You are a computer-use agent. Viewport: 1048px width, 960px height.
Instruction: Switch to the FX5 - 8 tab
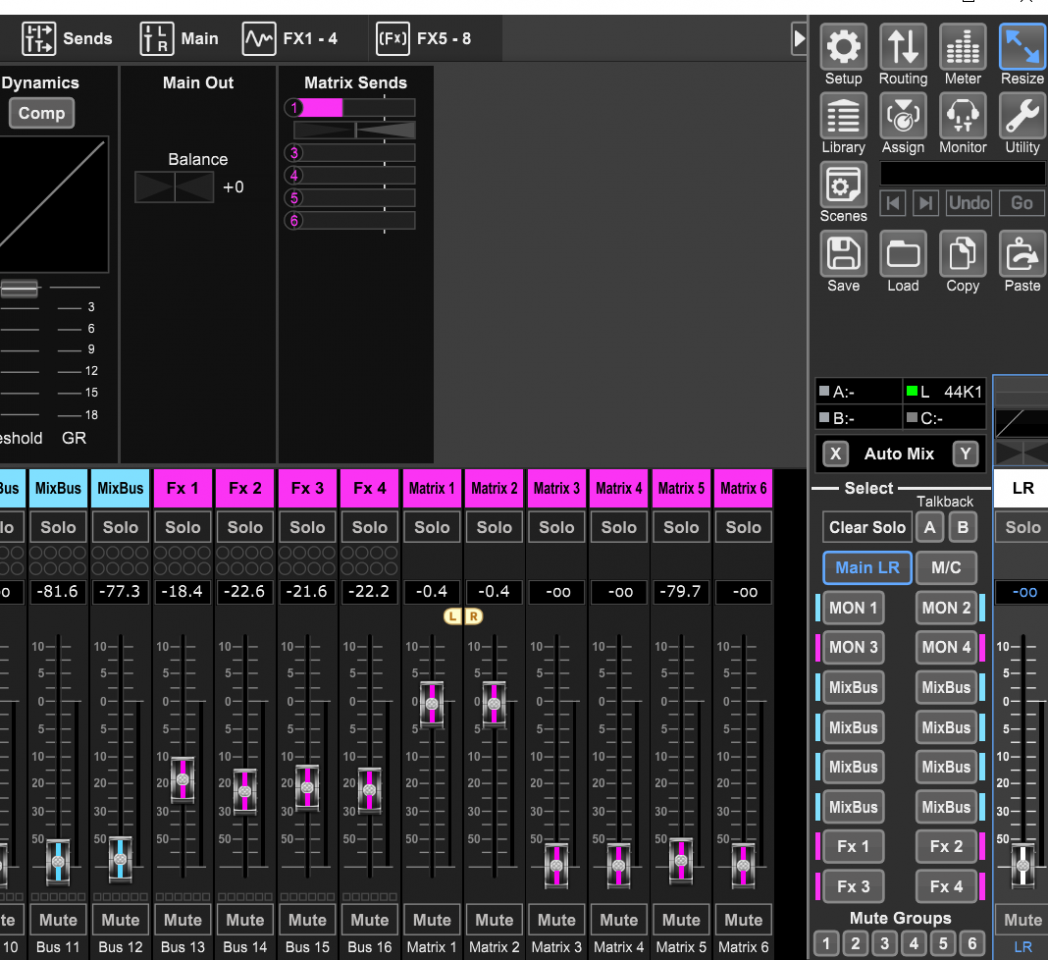coord(424,39)
